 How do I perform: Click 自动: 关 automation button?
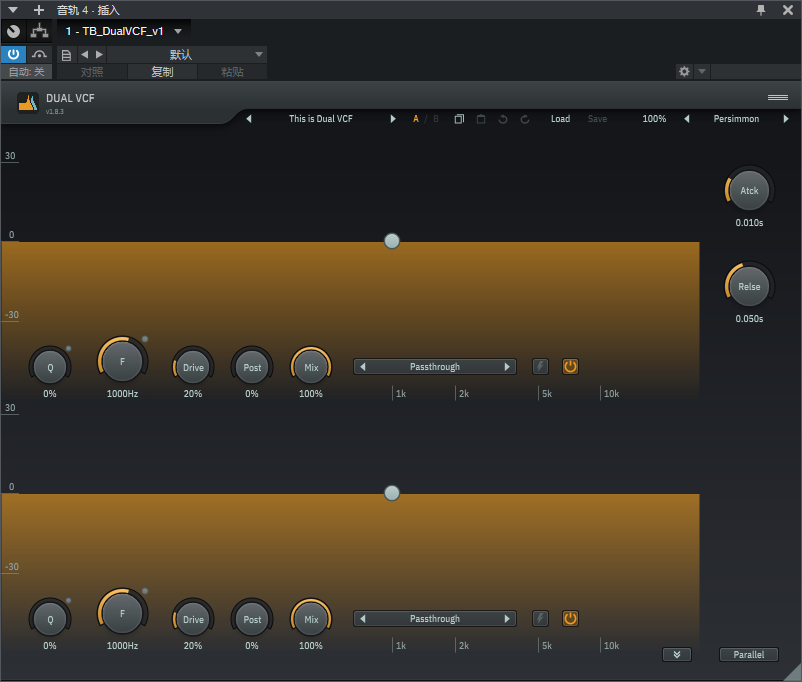click(x=26, y=72)
